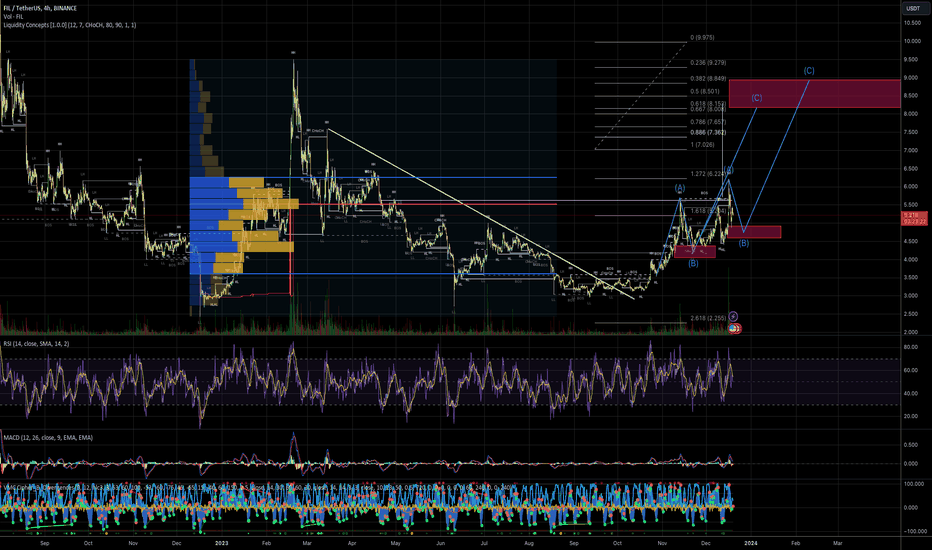
Task: Select the RSI (14, close, SMA, 14, 2) label
Action: coord(36,344)
